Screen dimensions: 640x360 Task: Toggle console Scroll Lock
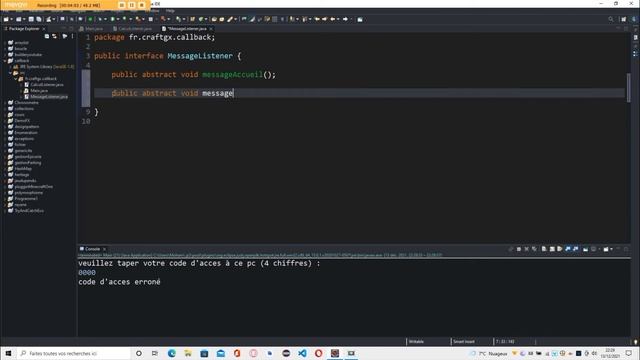pyautogui.click(x=552, y=249)
